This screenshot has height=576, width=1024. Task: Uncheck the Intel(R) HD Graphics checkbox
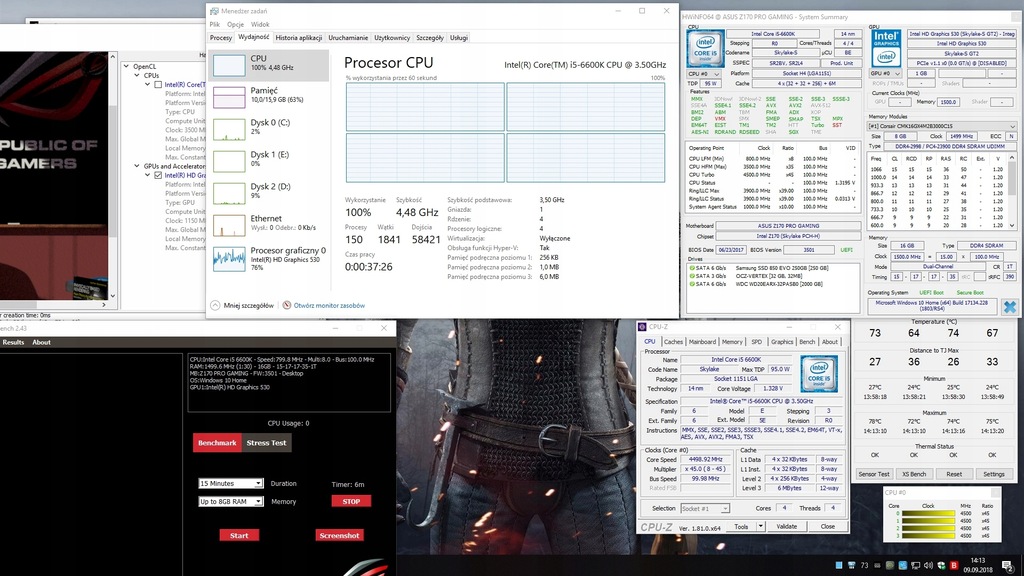[x=158, y=175]
